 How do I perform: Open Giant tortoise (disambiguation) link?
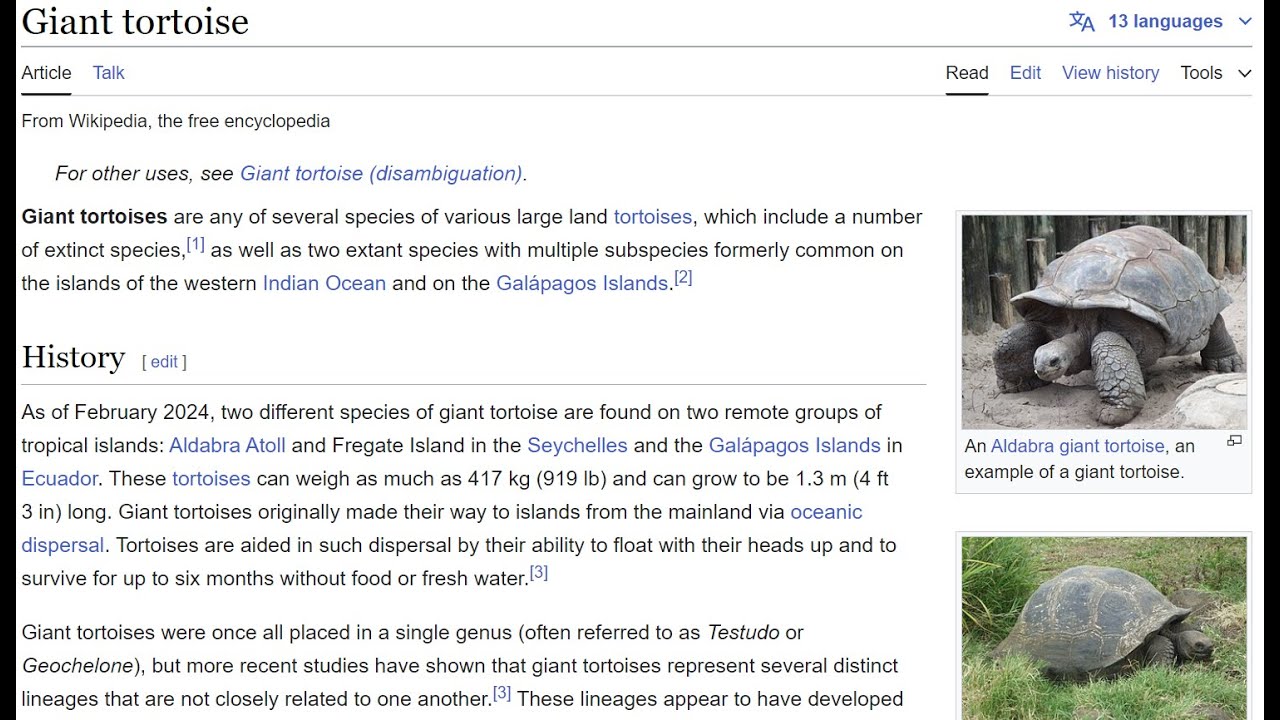tap(381, 174)
